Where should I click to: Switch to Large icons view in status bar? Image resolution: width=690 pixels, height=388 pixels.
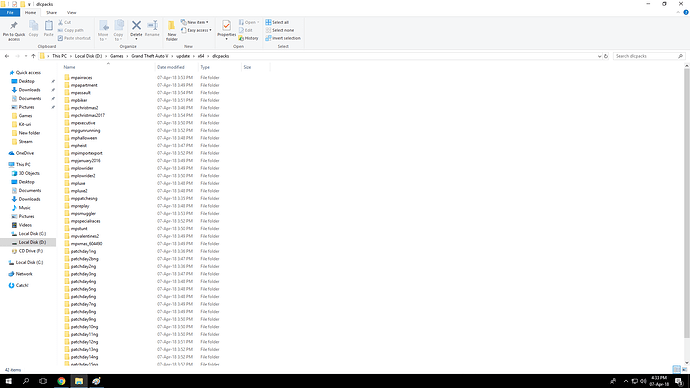point(684,369)
